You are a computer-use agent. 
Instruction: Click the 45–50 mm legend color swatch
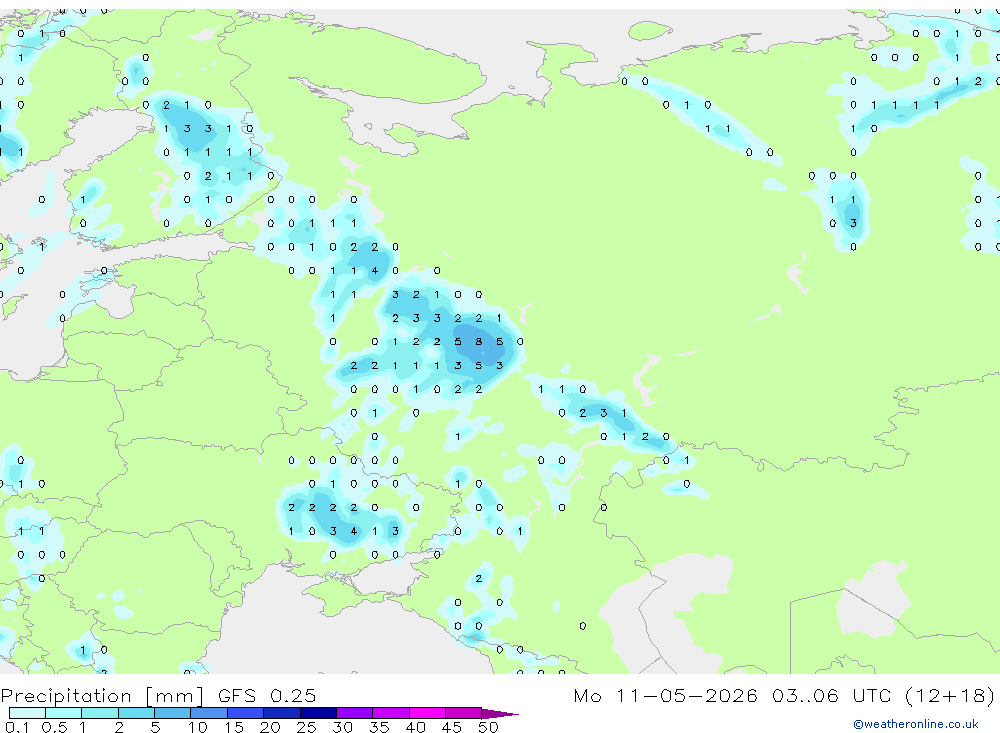click(x=464, y=713)
